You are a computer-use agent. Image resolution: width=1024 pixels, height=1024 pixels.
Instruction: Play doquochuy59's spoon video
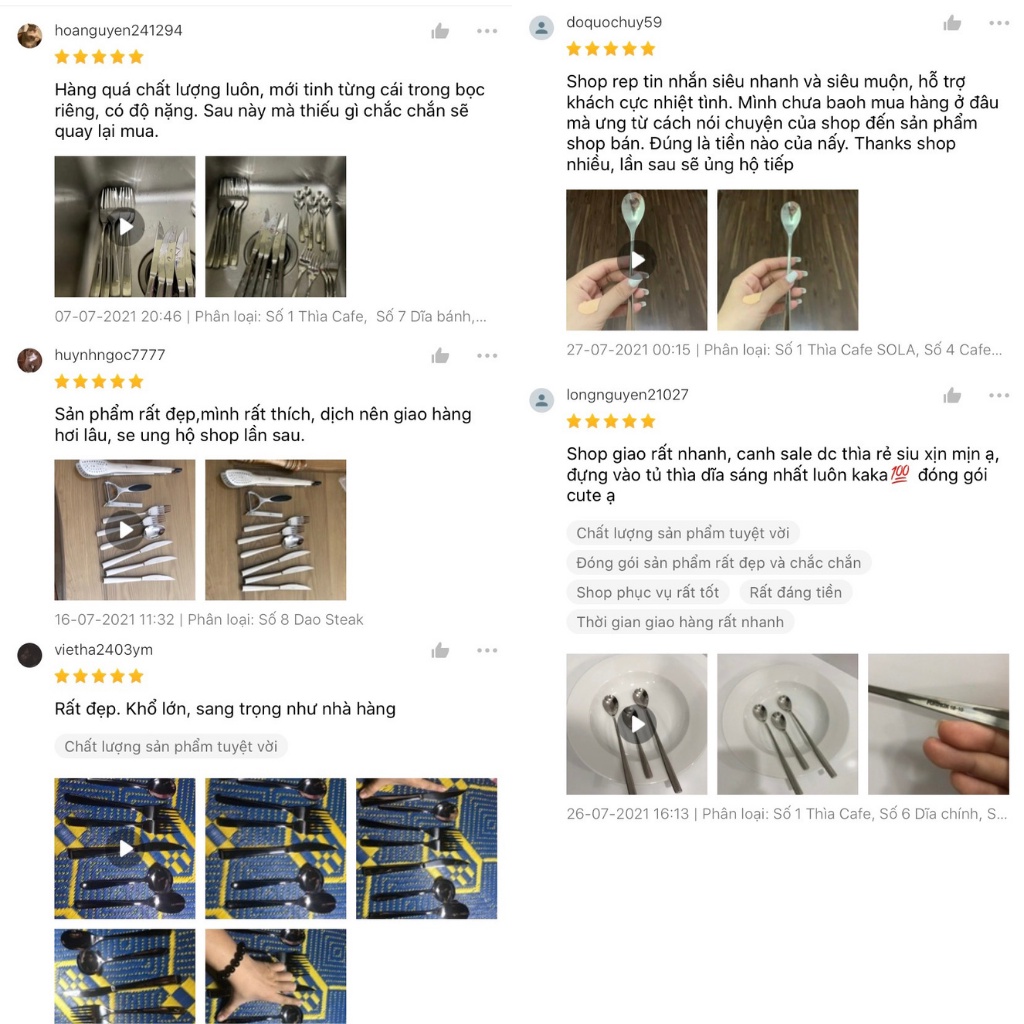click(x=637, y=260)
